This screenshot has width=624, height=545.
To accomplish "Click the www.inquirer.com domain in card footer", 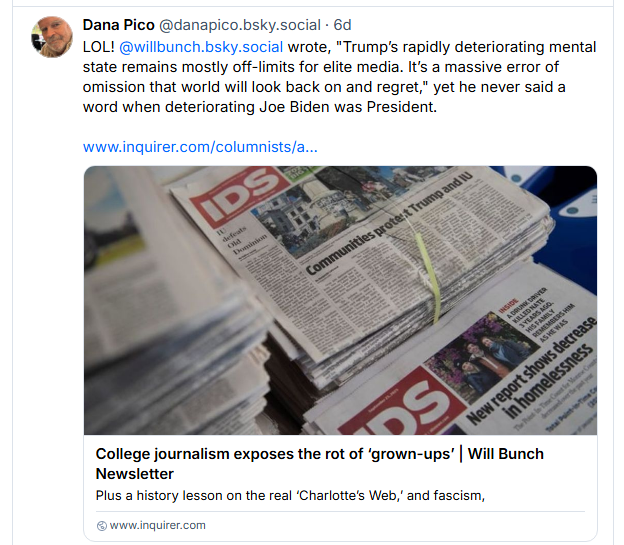I will (157, 525).
